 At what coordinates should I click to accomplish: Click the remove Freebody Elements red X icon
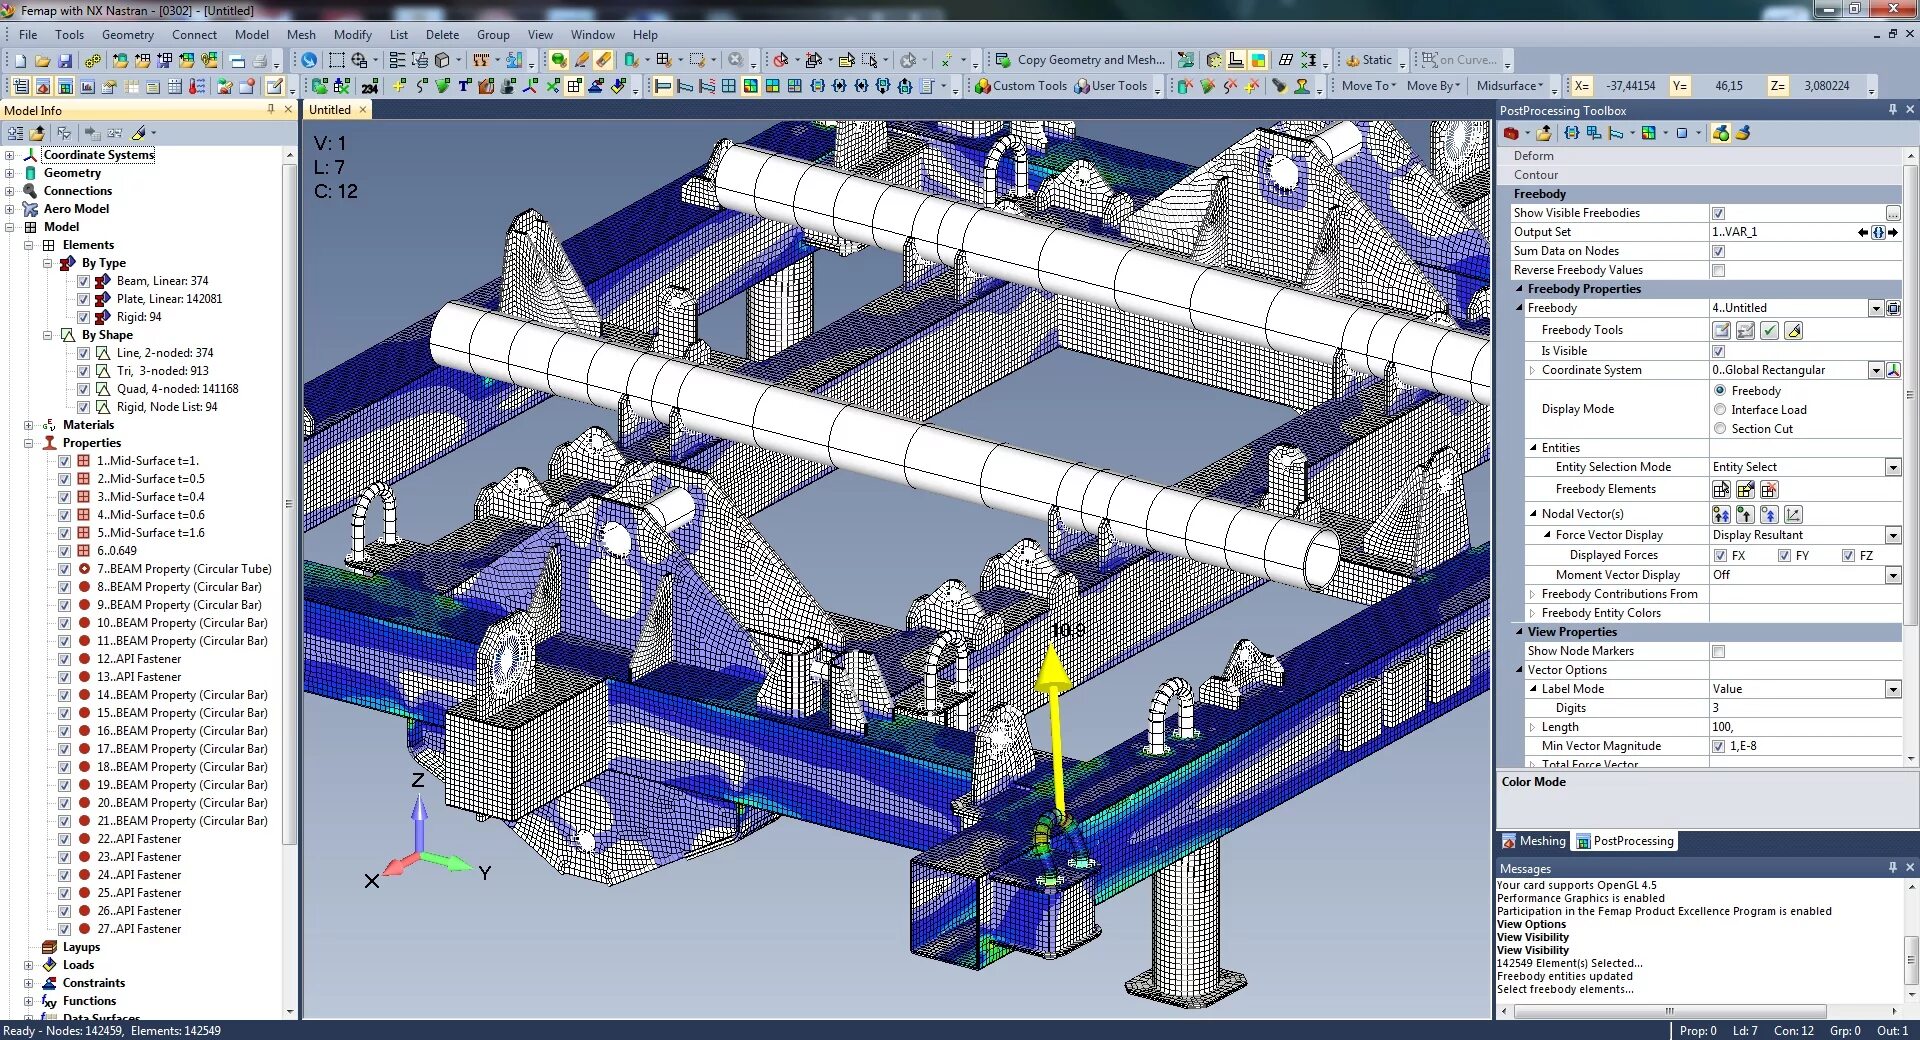(x=1769, y=489)
